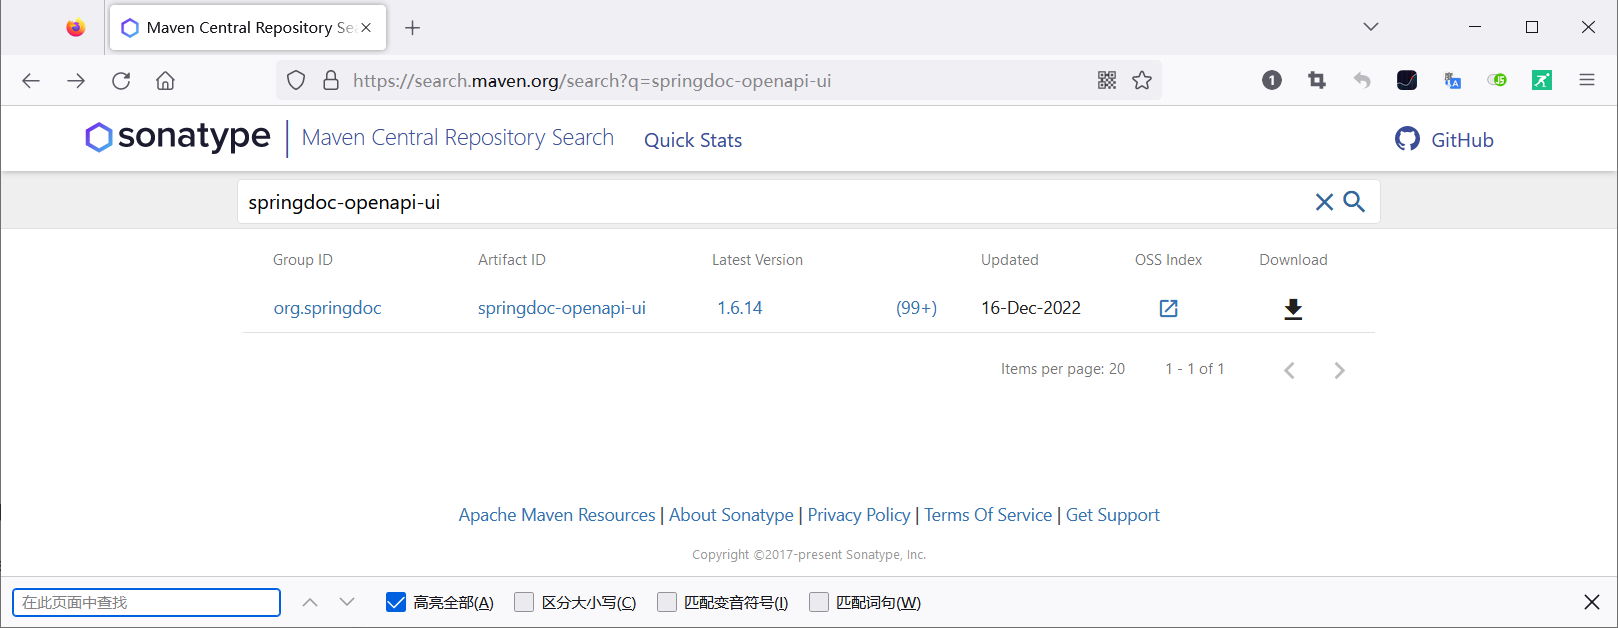Show all versions via (99+)
Image resolution: width=1618 pixels, height=628 pixels.
tap(916, 308)
